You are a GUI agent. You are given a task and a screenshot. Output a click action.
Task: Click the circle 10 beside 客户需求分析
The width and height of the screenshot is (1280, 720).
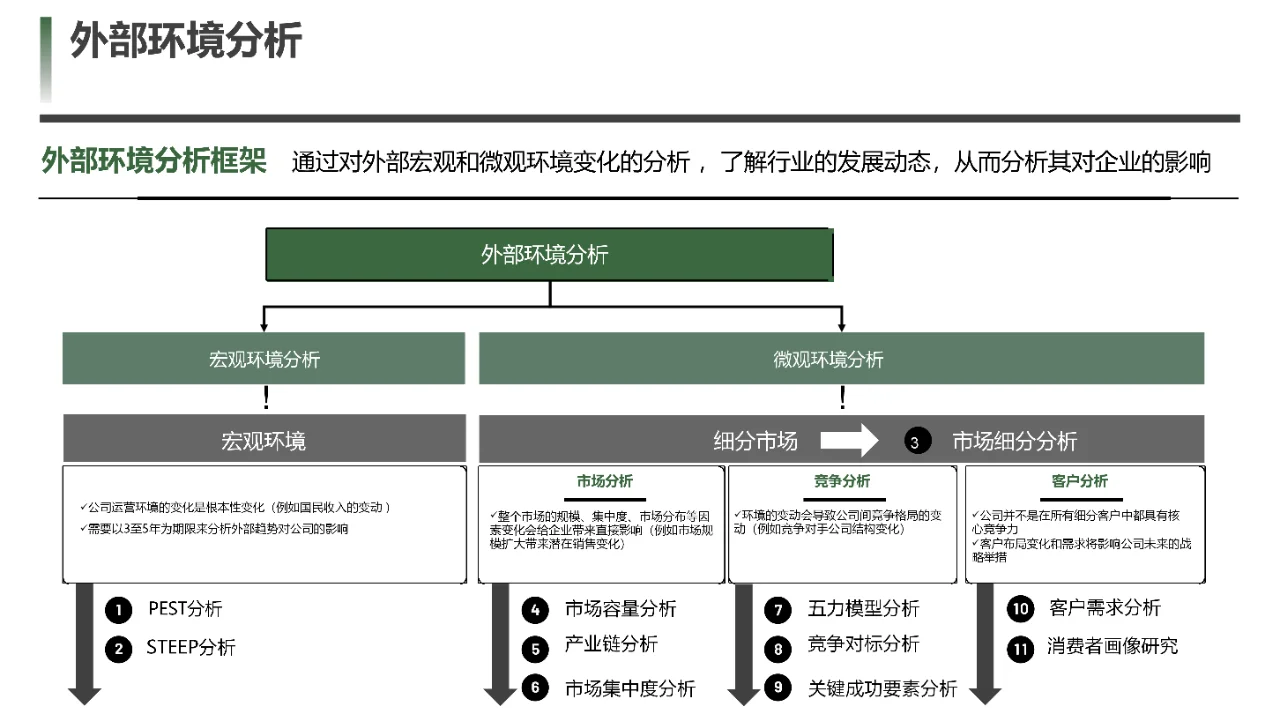1020,609
